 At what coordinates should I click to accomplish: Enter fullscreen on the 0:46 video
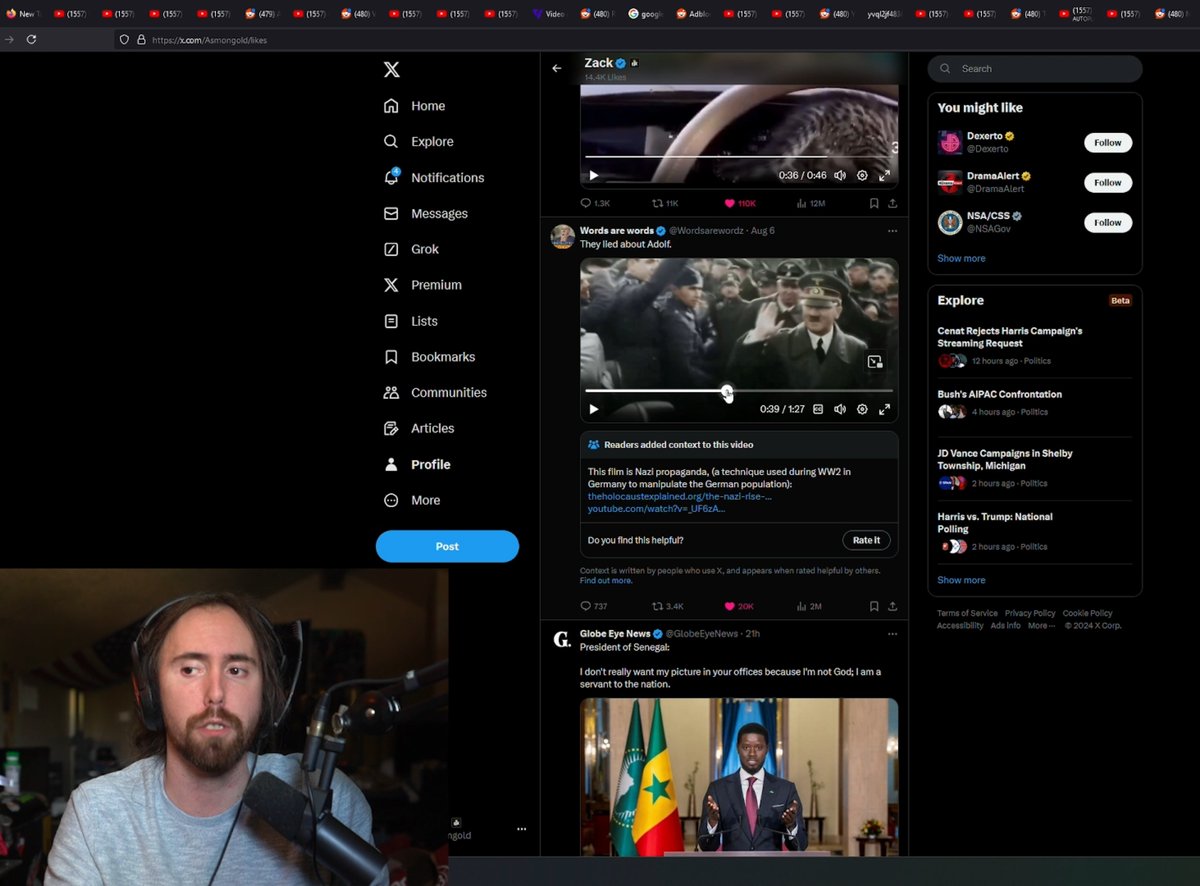coord(884,175)
